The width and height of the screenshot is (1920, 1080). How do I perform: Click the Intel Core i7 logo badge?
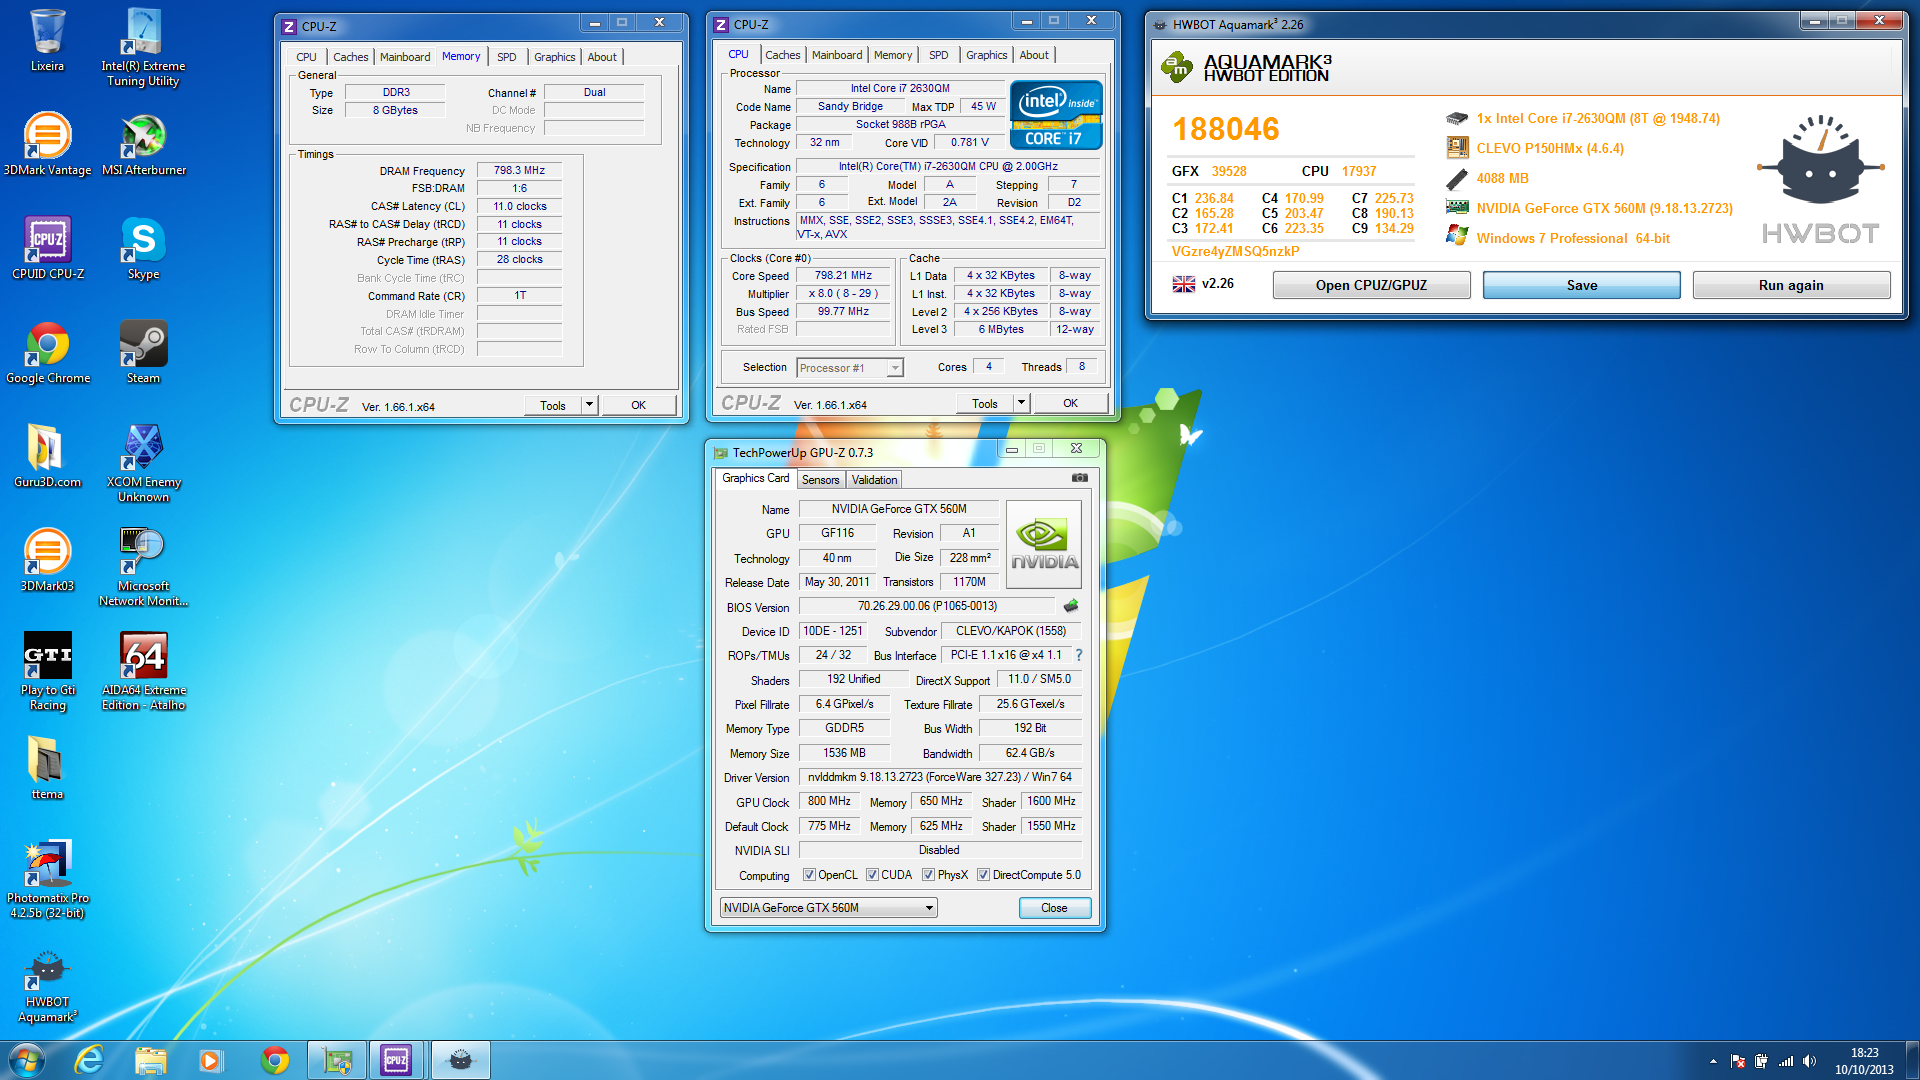[1056, 115]
